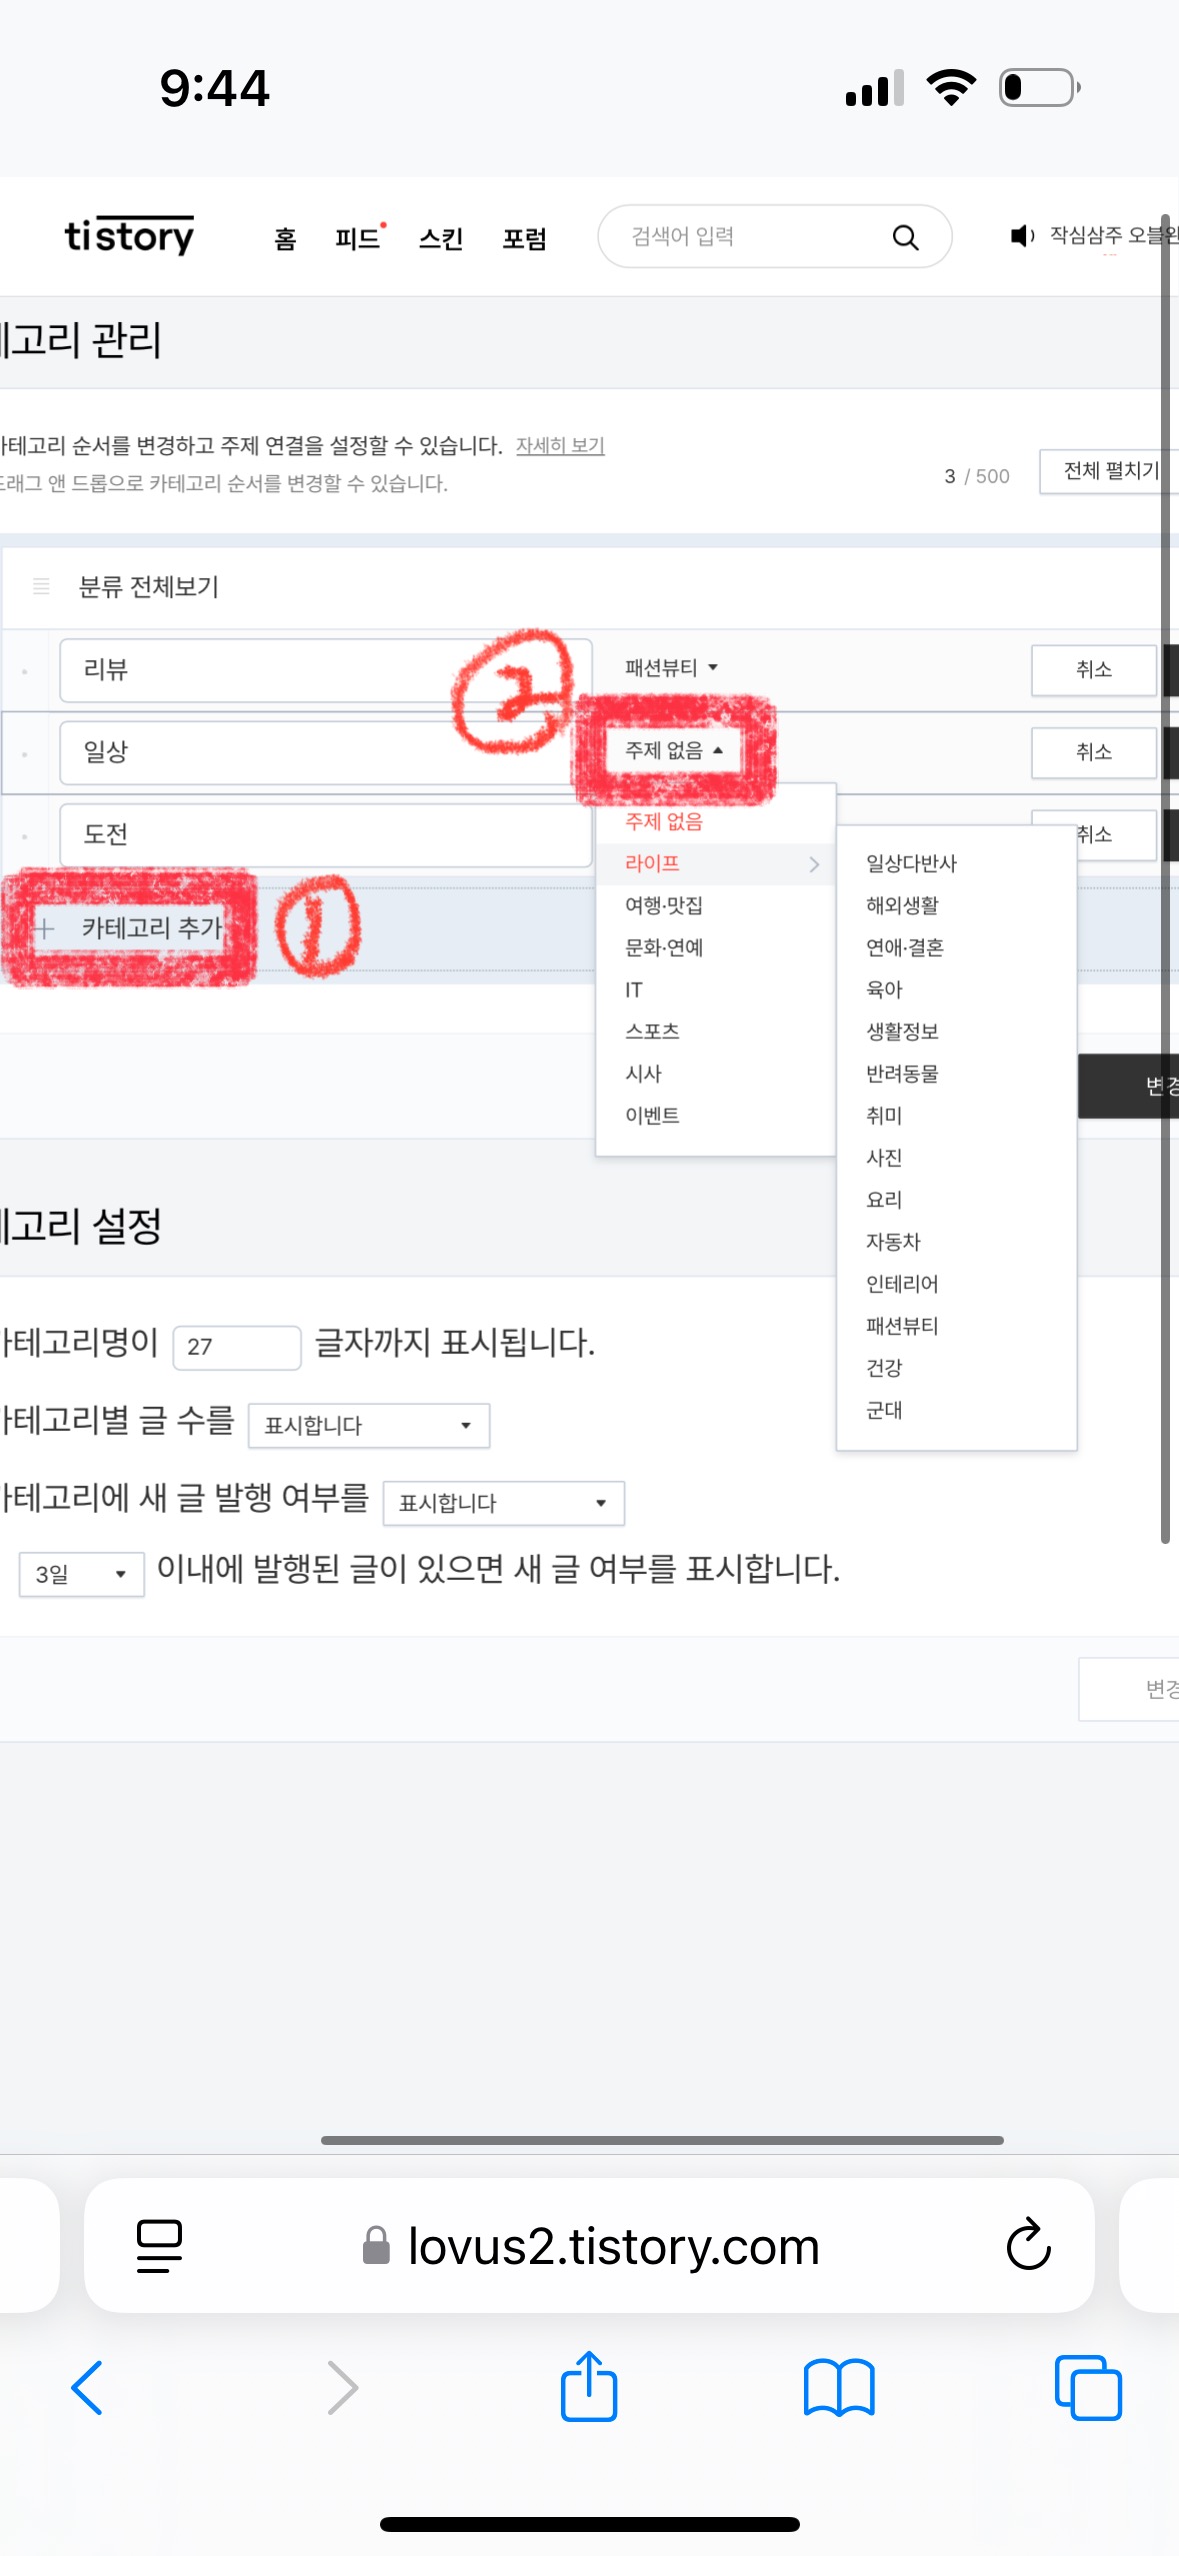Click the lock icon in address bar
1179x2556 pixels.
pyautogui.click(x=376, y=2245)
